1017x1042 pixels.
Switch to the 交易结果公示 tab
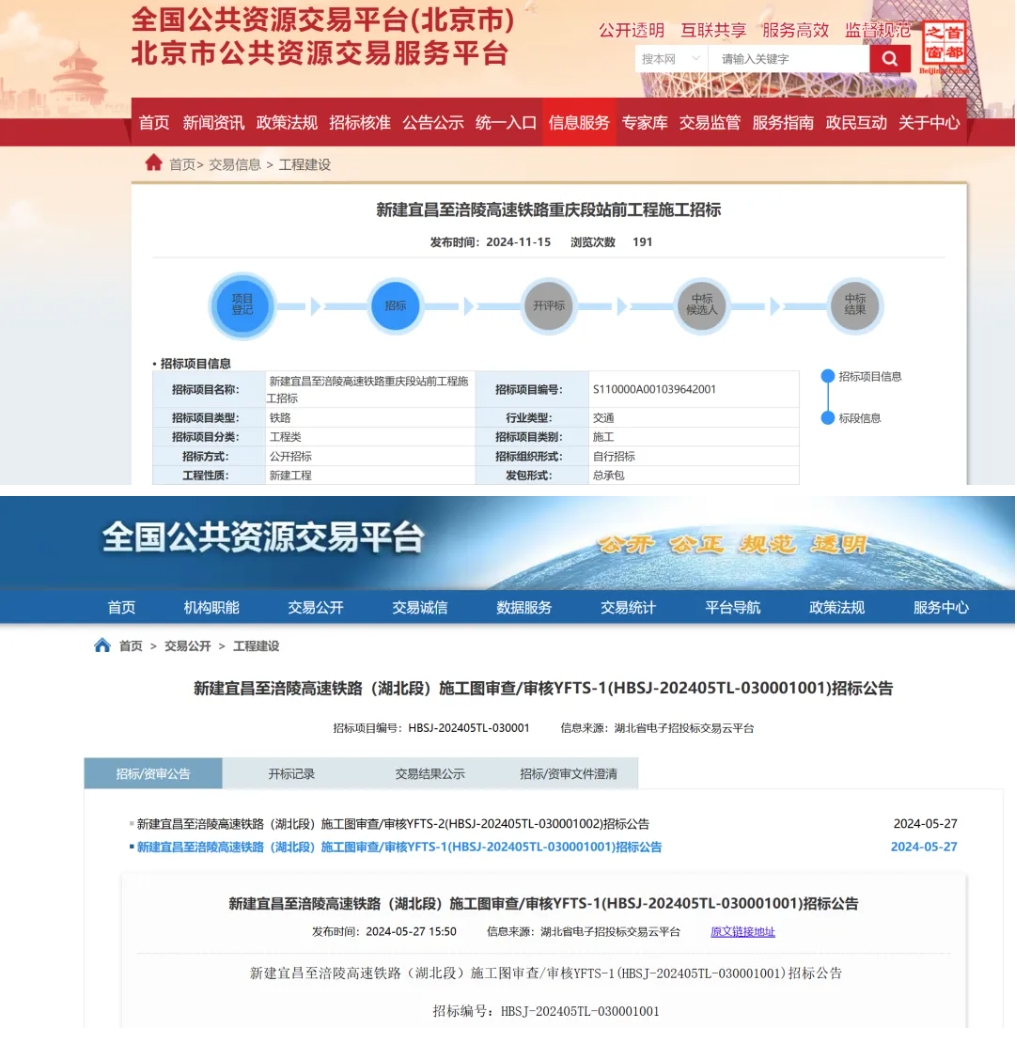pos(430,773)
